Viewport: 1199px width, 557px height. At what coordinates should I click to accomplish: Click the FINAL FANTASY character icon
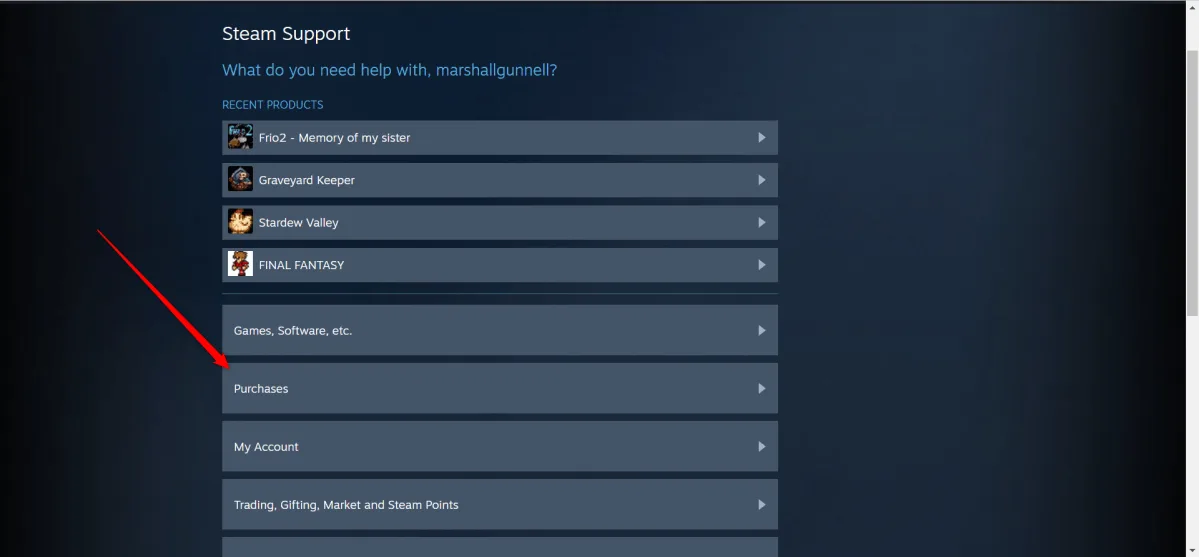pos(240,265)
